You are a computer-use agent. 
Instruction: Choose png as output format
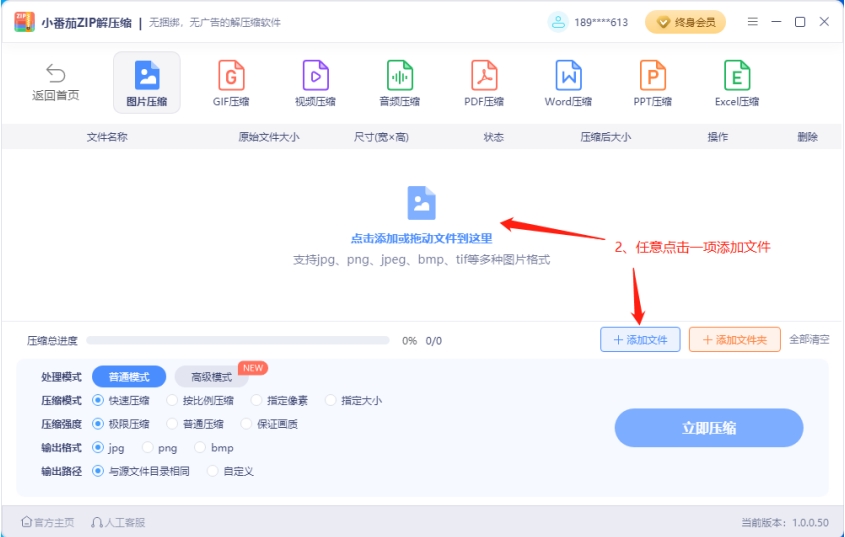click(x=149, y=448)
